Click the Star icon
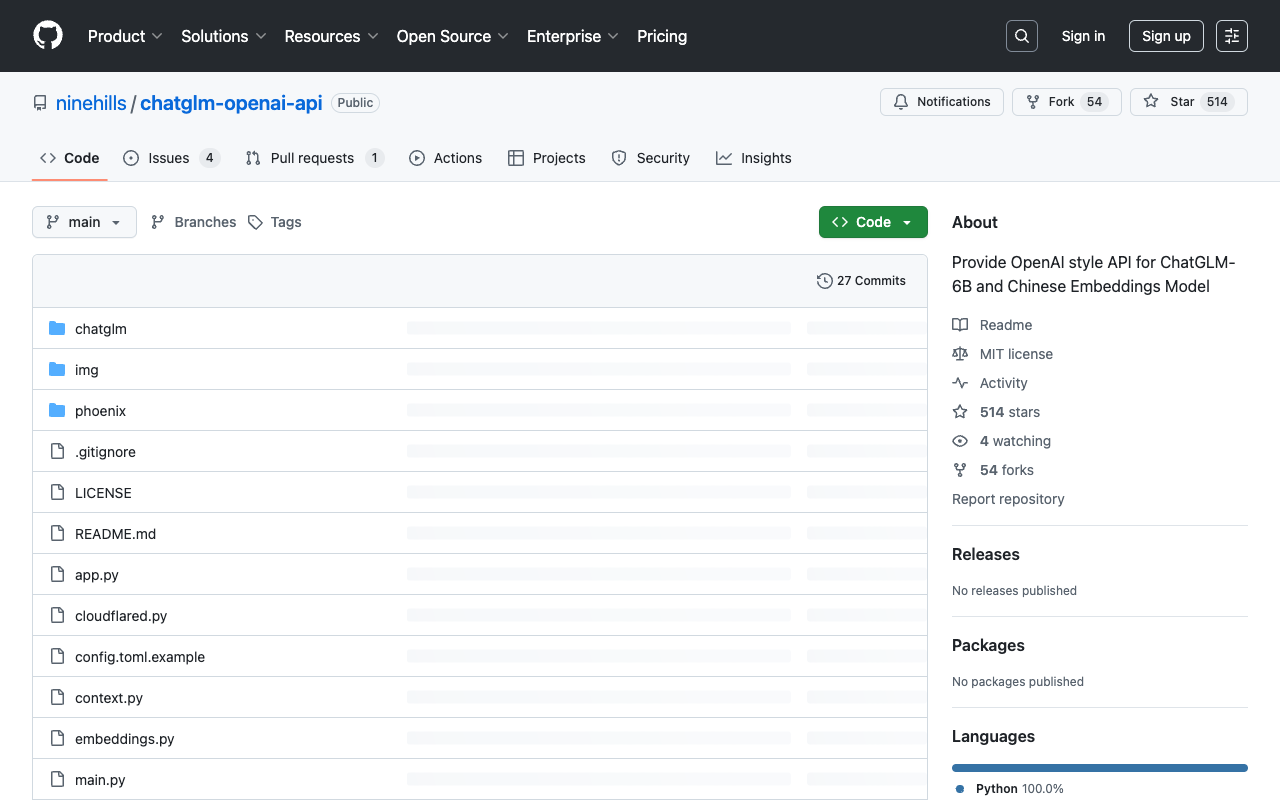Viewport: 1280px width, 800px height. pyautogui.click(x=1151, y=102)
